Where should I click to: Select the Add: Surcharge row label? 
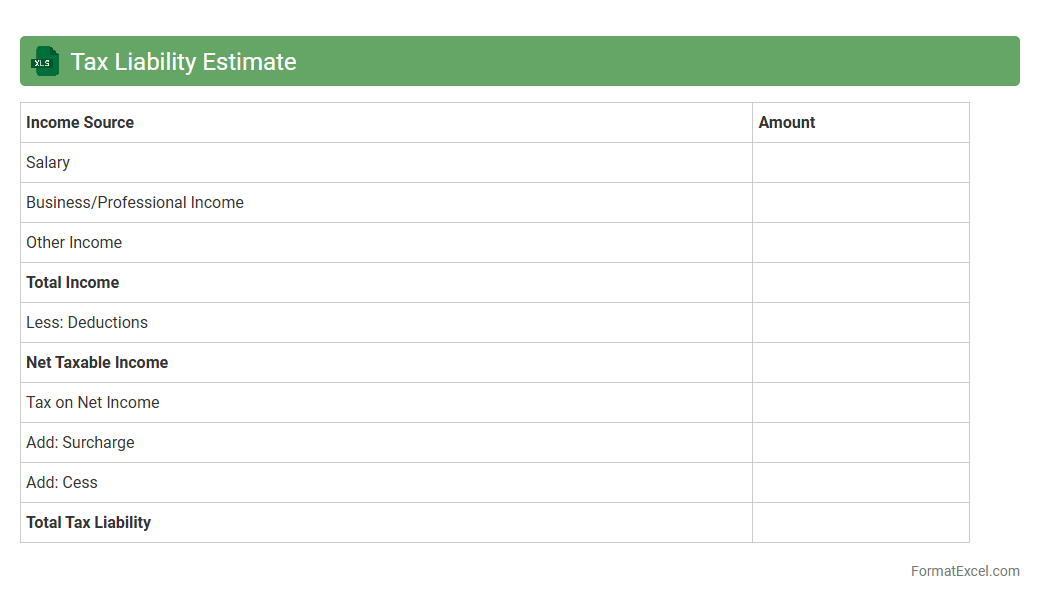click(x=80, y=442)
